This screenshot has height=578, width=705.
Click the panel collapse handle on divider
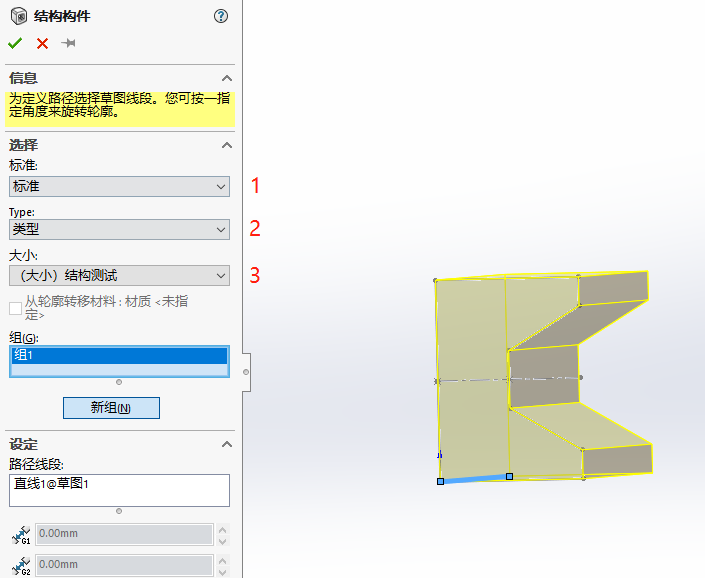point(246,372)
